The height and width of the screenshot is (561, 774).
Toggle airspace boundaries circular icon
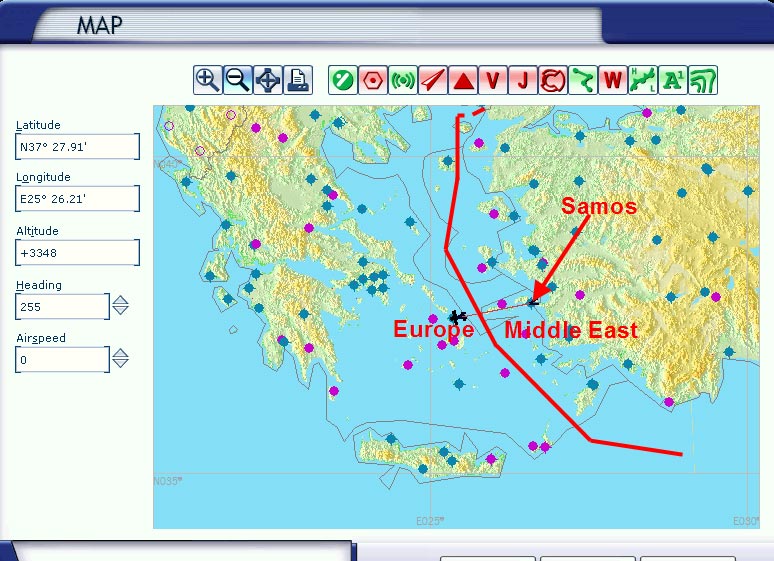(553, 80)
